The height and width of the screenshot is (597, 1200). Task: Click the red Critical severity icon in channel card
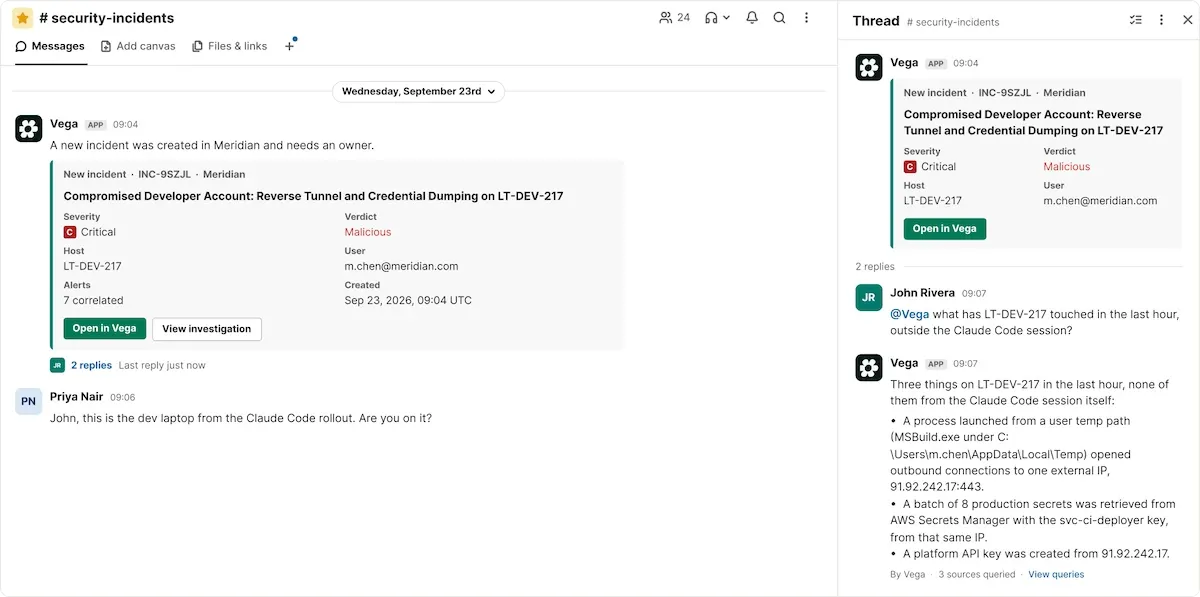coord(70,232)
